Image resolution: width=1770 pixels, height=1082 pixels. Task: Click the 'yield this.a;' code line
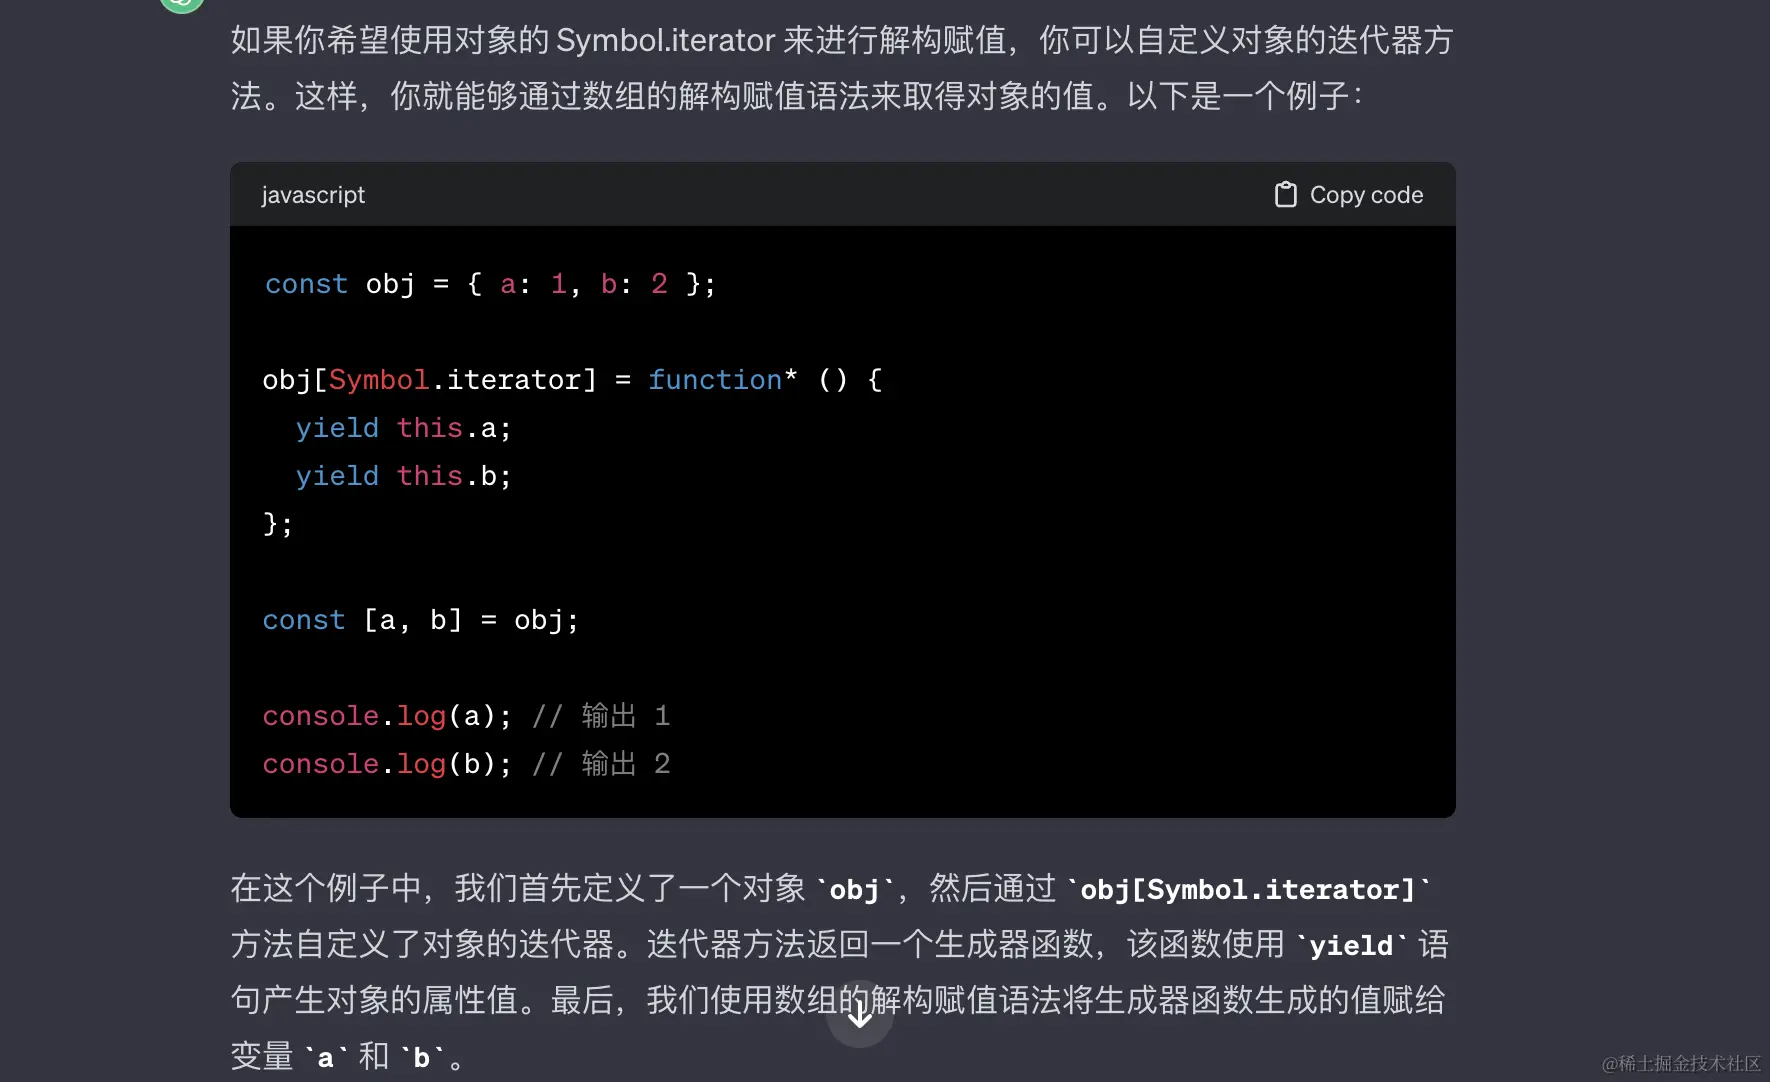click(403, 428)
